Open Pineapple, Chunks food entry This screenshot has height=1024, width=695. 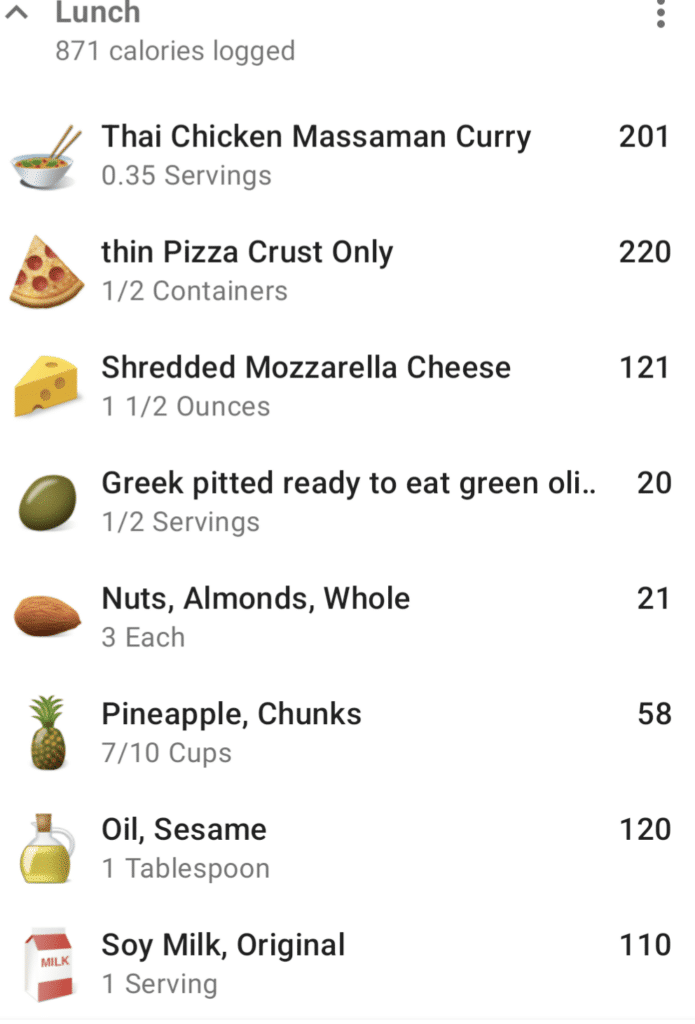point(348,733)
